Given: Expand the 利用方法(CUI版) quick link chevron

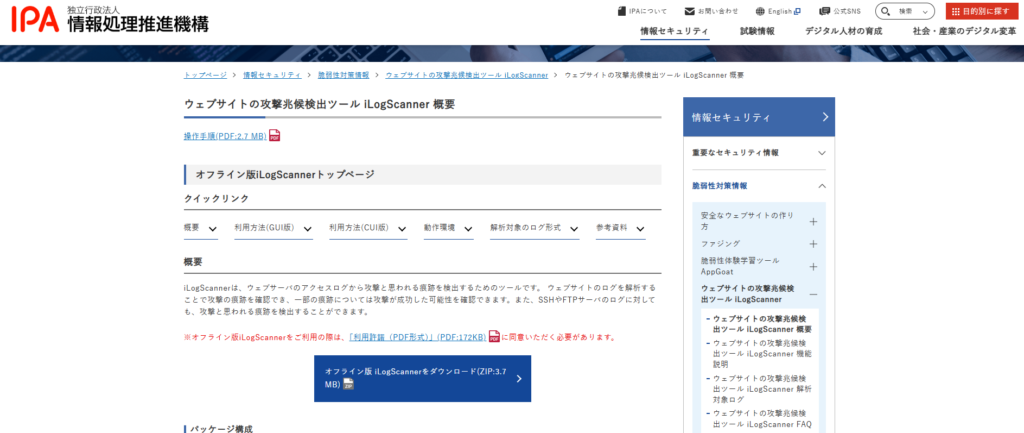Looking at the screenshot, I should pos(402,229).
